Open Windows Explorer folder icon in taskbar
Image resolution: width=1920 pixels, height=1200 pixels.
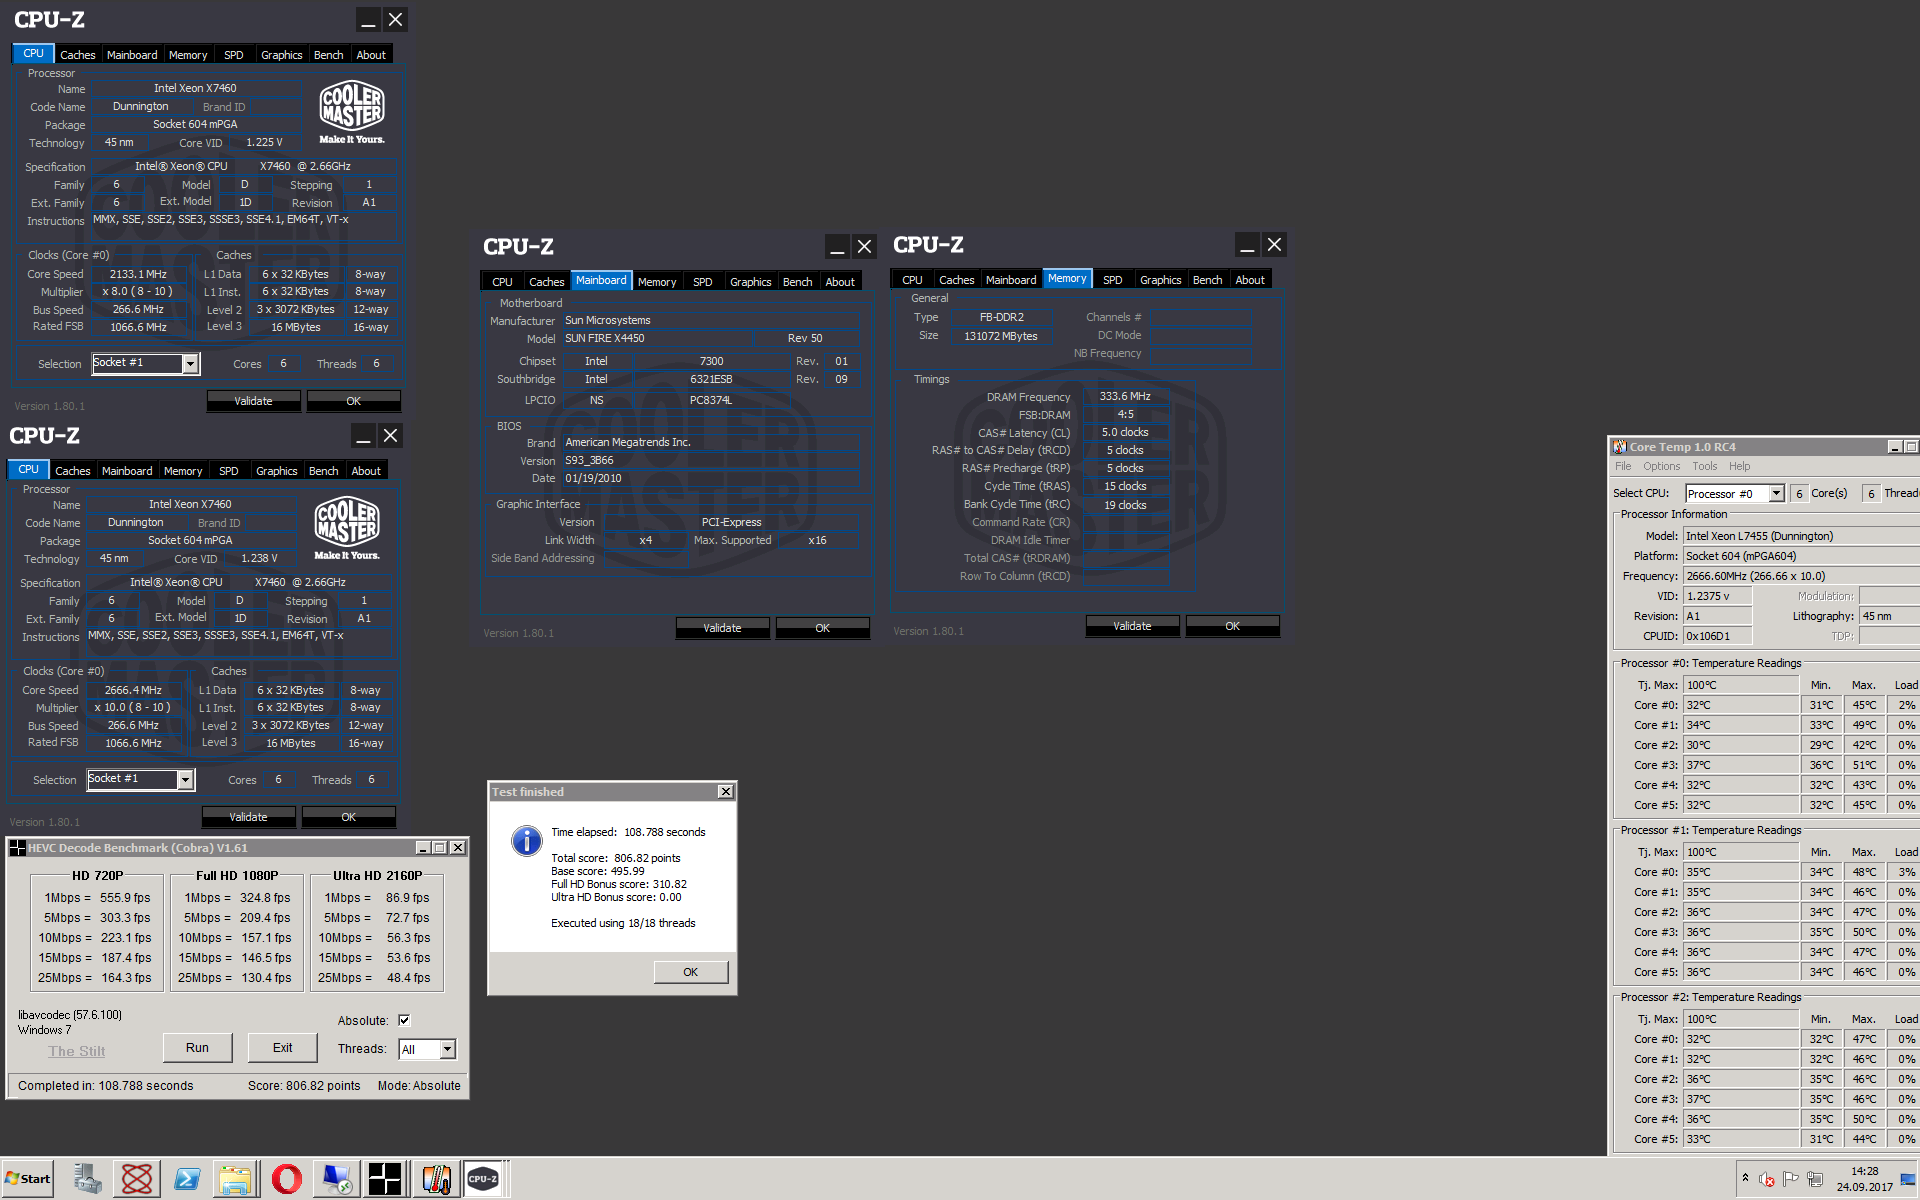click(x=236, y=1179)
